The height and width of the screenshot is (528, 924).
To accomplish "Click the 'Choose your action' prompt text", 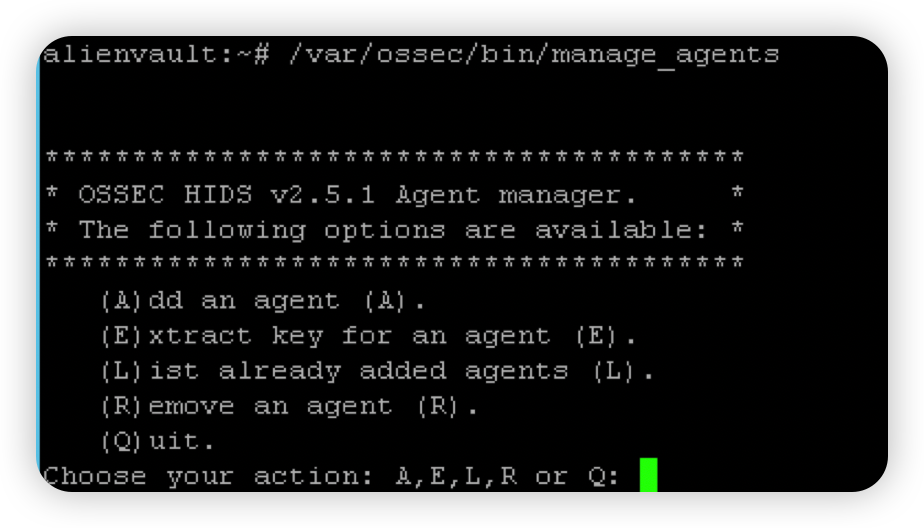I will (207, 476).
